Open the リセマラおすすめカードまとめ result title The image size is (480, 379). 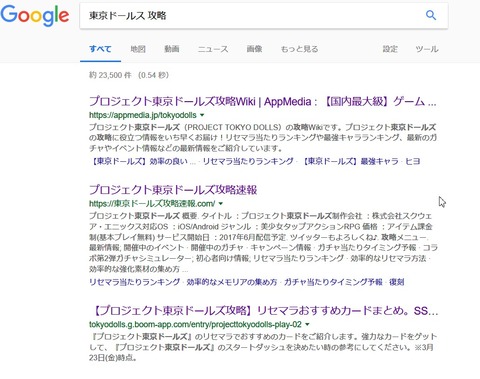(265, 311)
